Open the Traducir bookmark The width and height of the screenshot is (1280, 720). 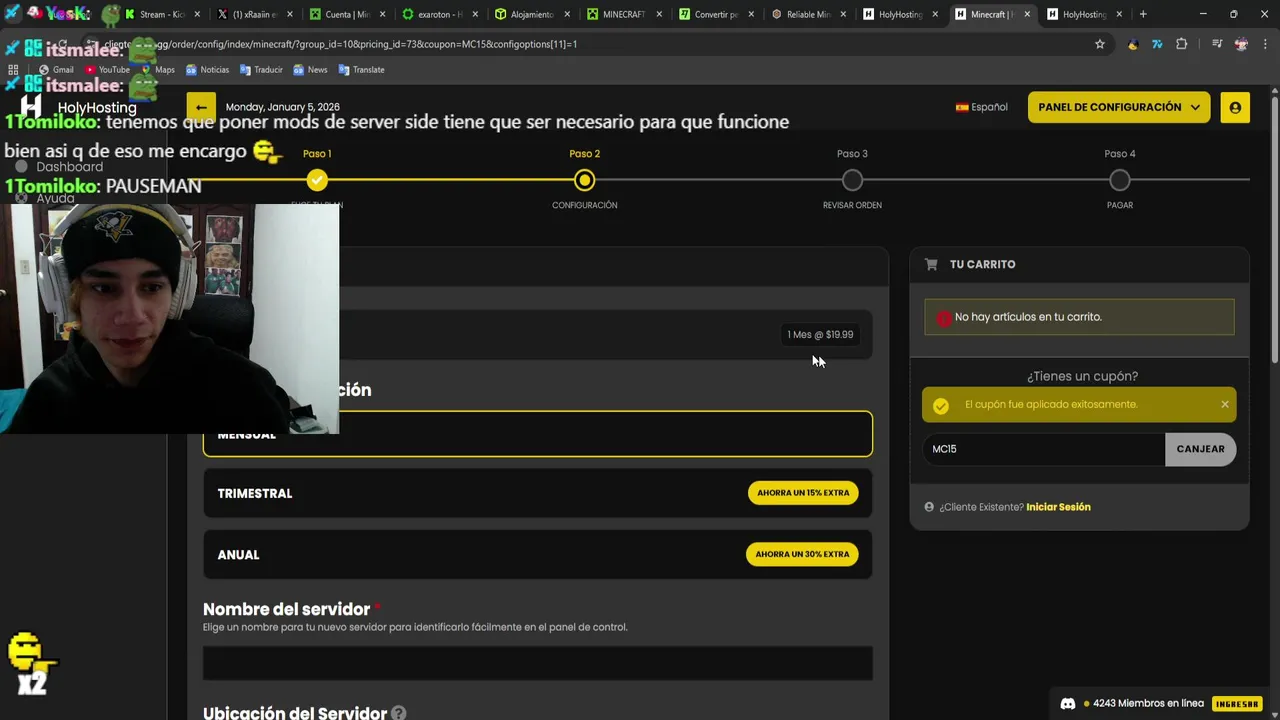261,70
